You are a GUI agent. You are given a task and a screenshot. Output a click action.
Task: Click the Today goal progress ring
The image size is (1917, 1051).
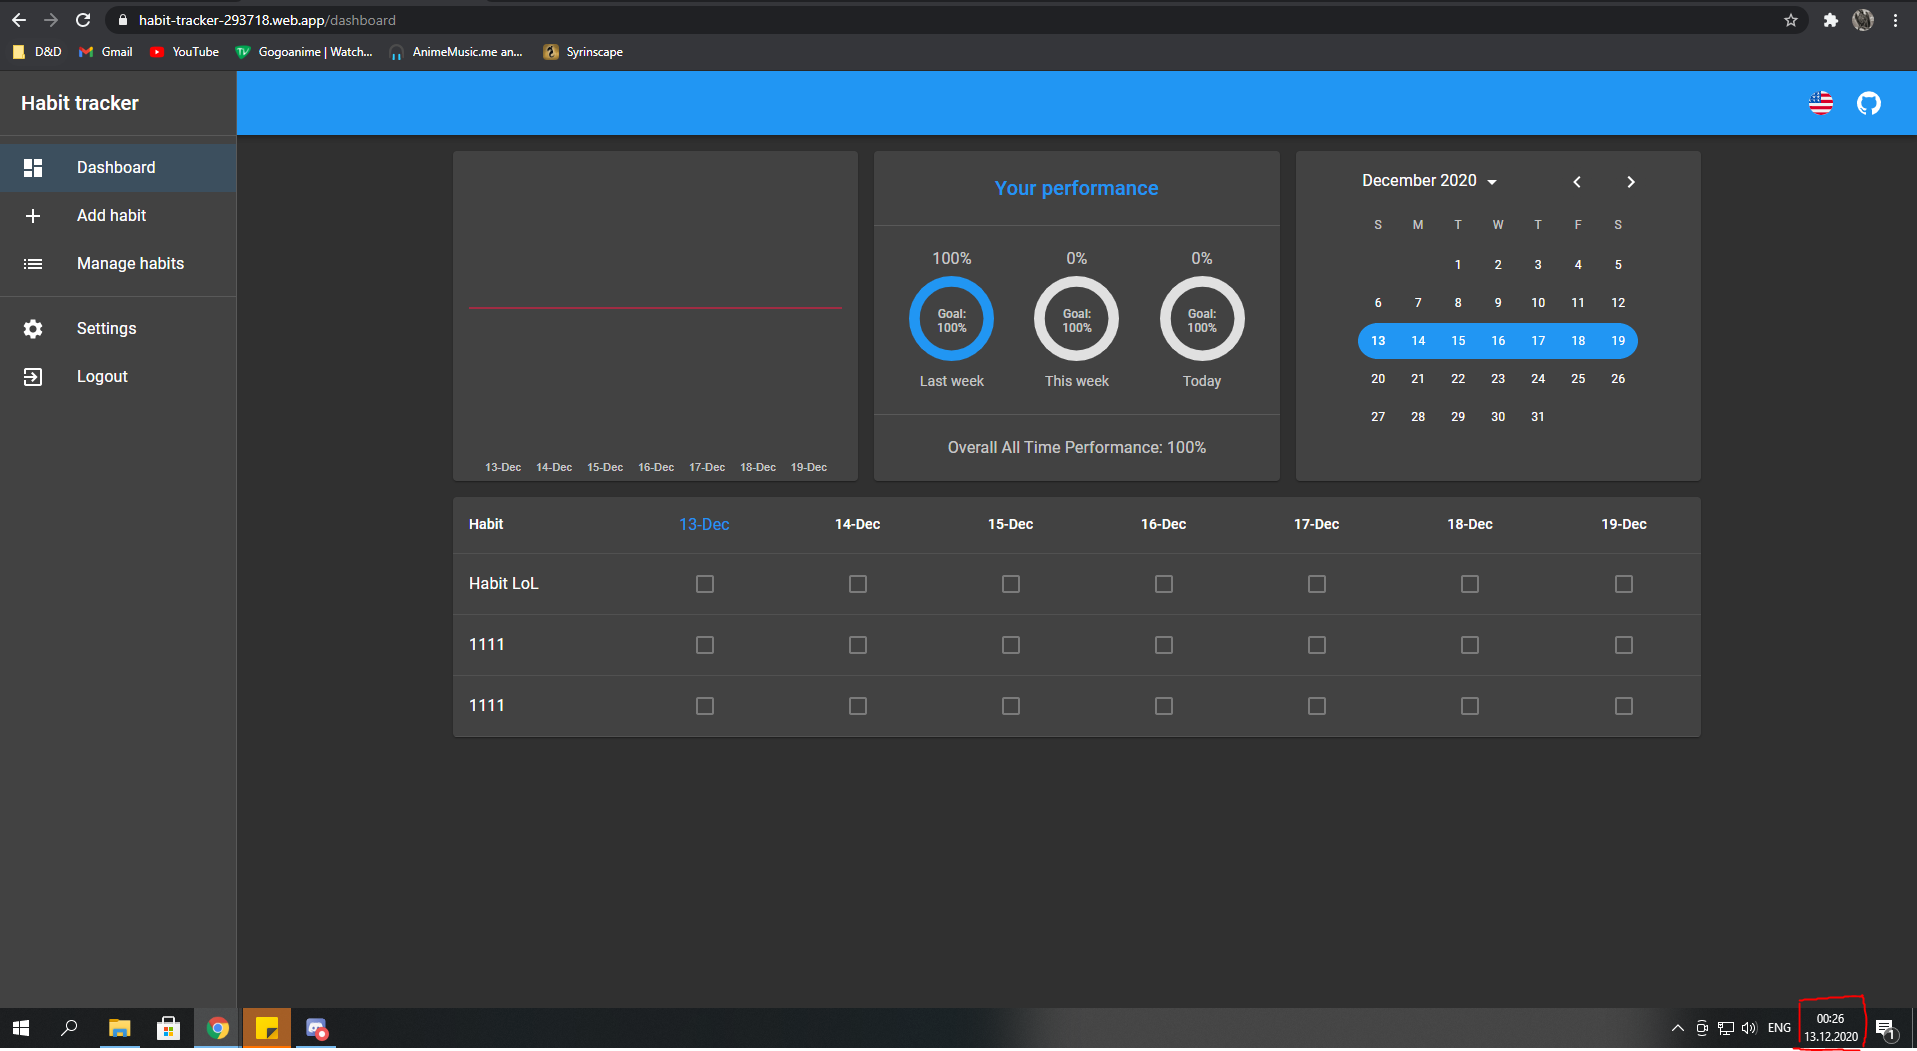(1201, 318)
